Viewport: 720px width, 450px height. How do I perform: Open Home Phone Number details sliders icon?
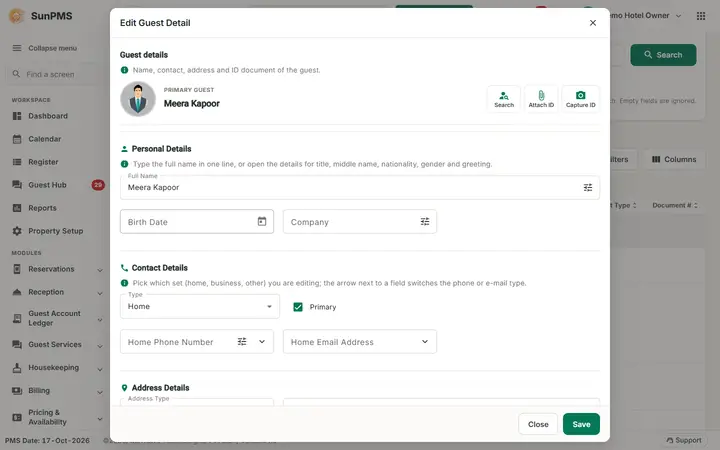pyautogui.click(x=242, y=341)
